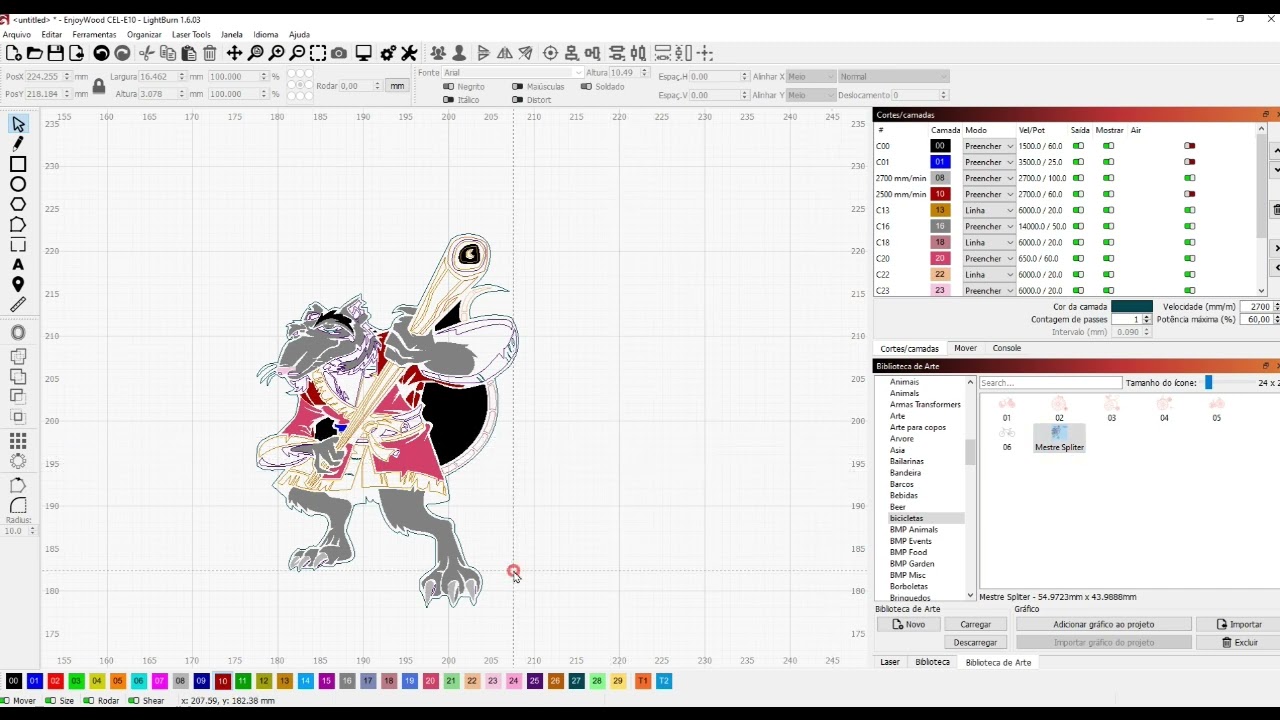Save the project with the floppy icon

click(55, 53)
